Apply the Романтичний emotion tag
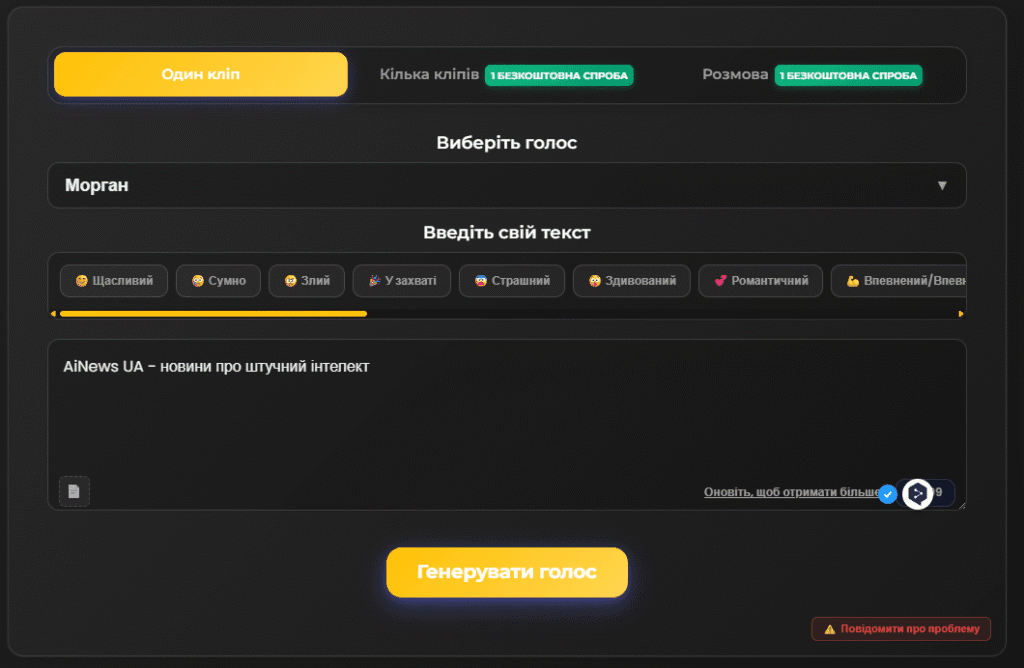The height and width of the screenshot is (668, 1024). [x=760, y=281]
